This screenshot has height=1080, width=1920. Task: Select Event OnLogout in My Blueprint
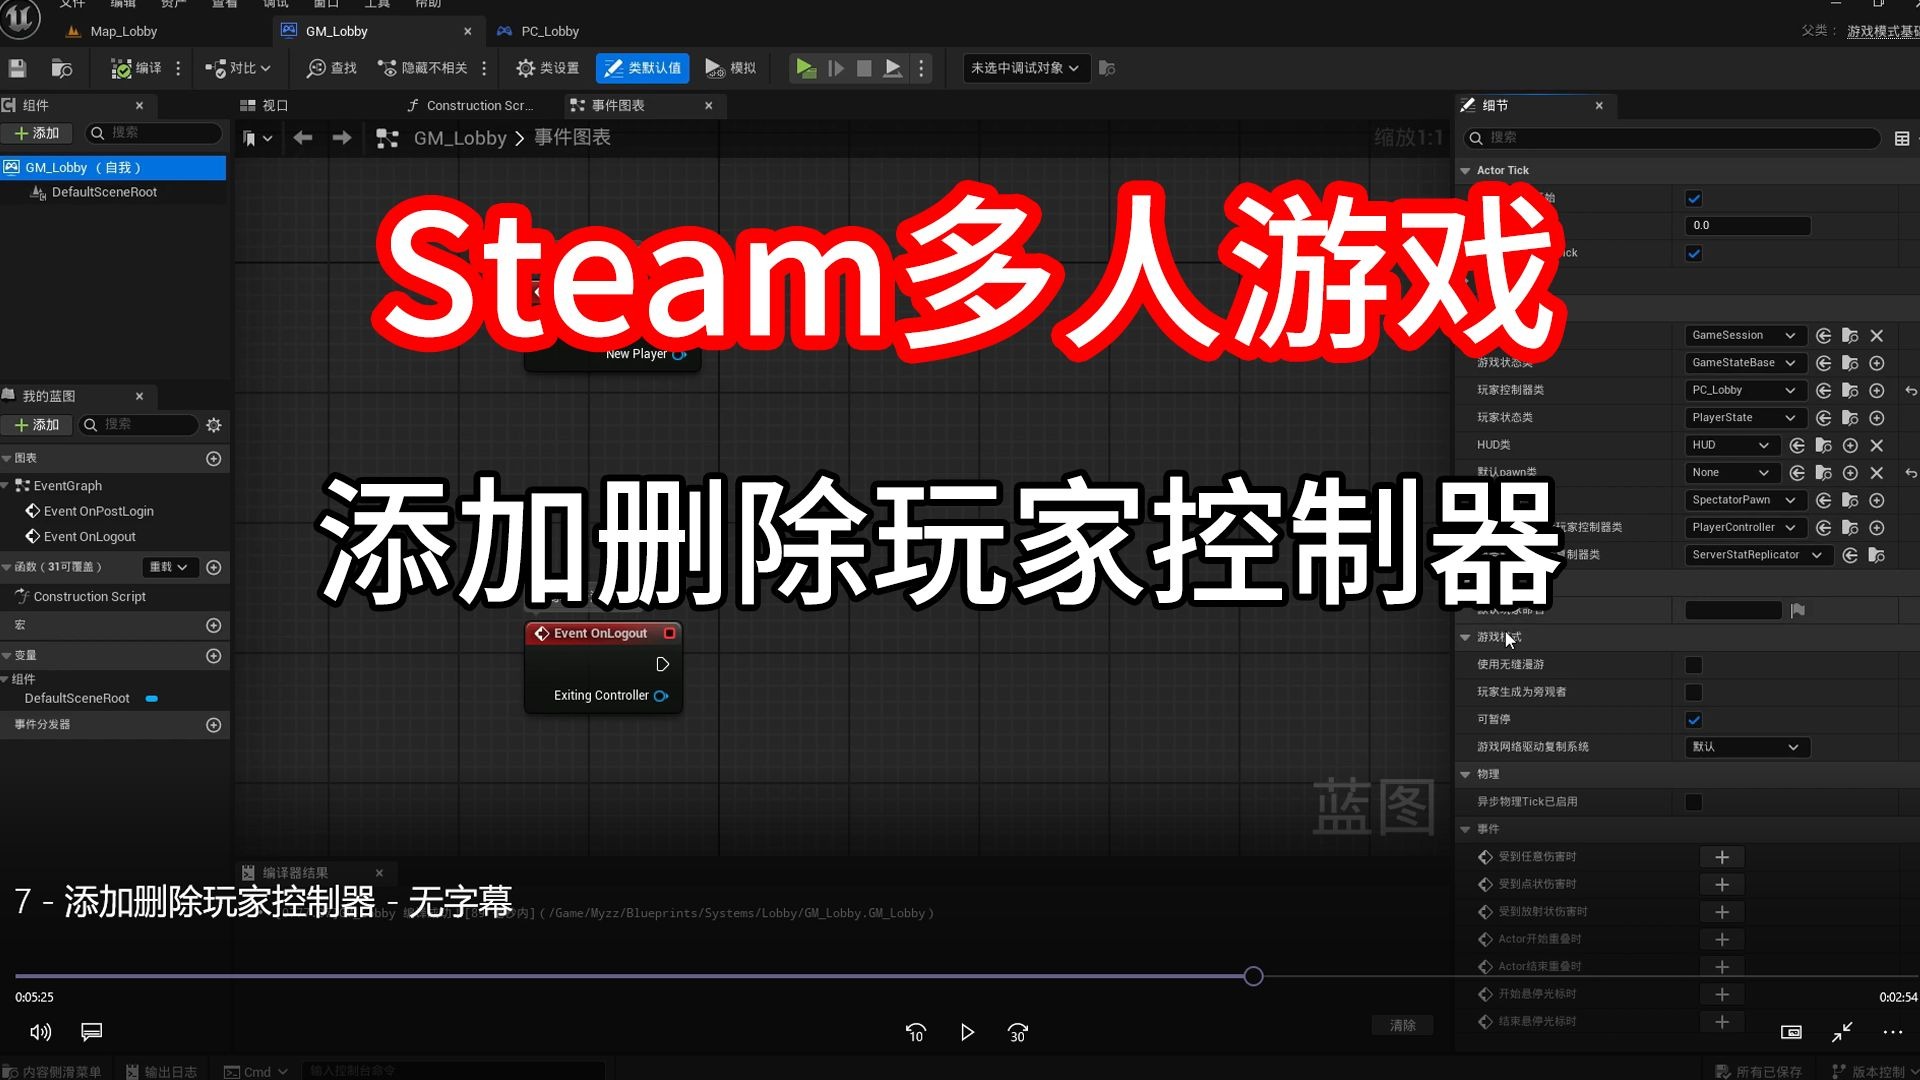89,537
